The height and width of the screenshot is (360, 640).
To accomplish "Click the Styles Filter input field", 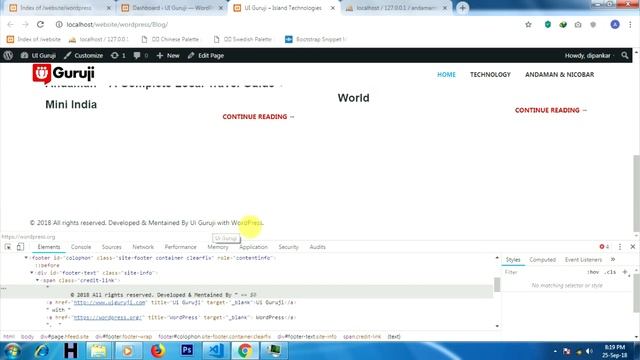I will click(543, 272).
